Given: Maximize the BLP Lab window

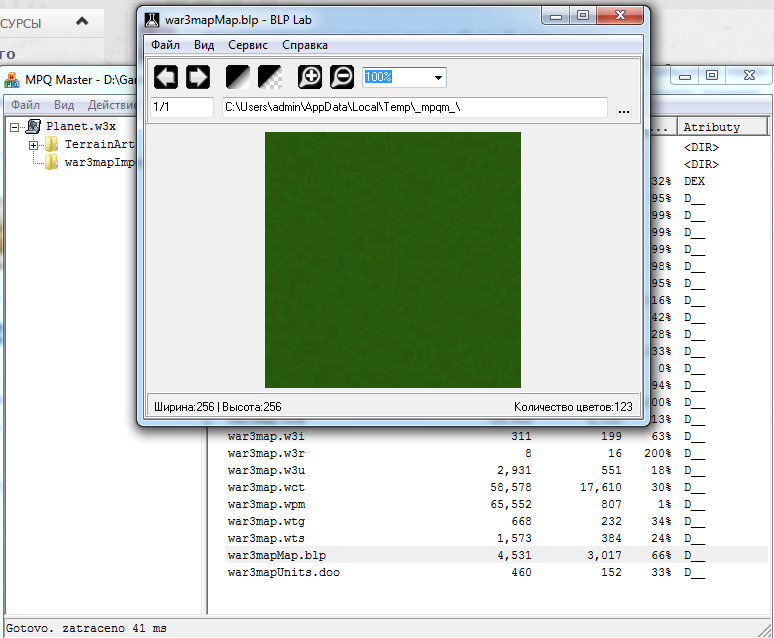Looking at the screenshot, I should 582,16.
